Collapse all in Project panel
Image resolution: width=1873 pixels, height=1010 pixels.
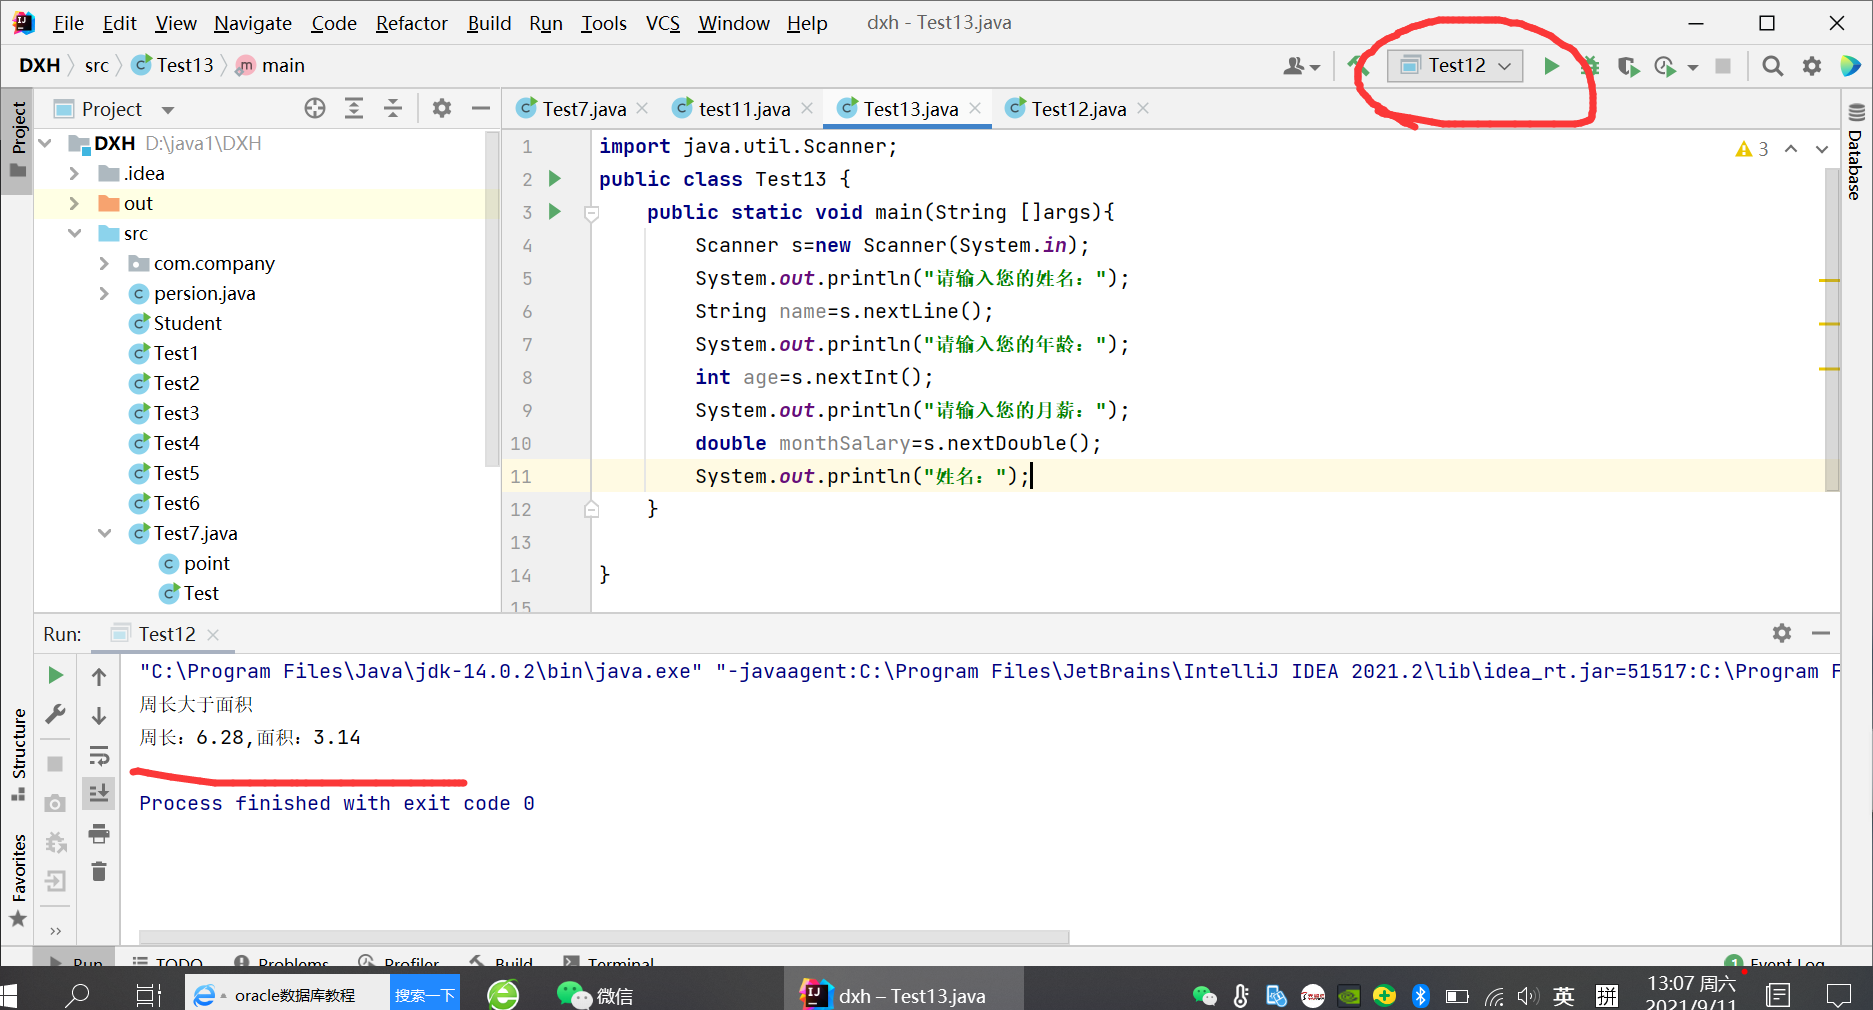393,109
